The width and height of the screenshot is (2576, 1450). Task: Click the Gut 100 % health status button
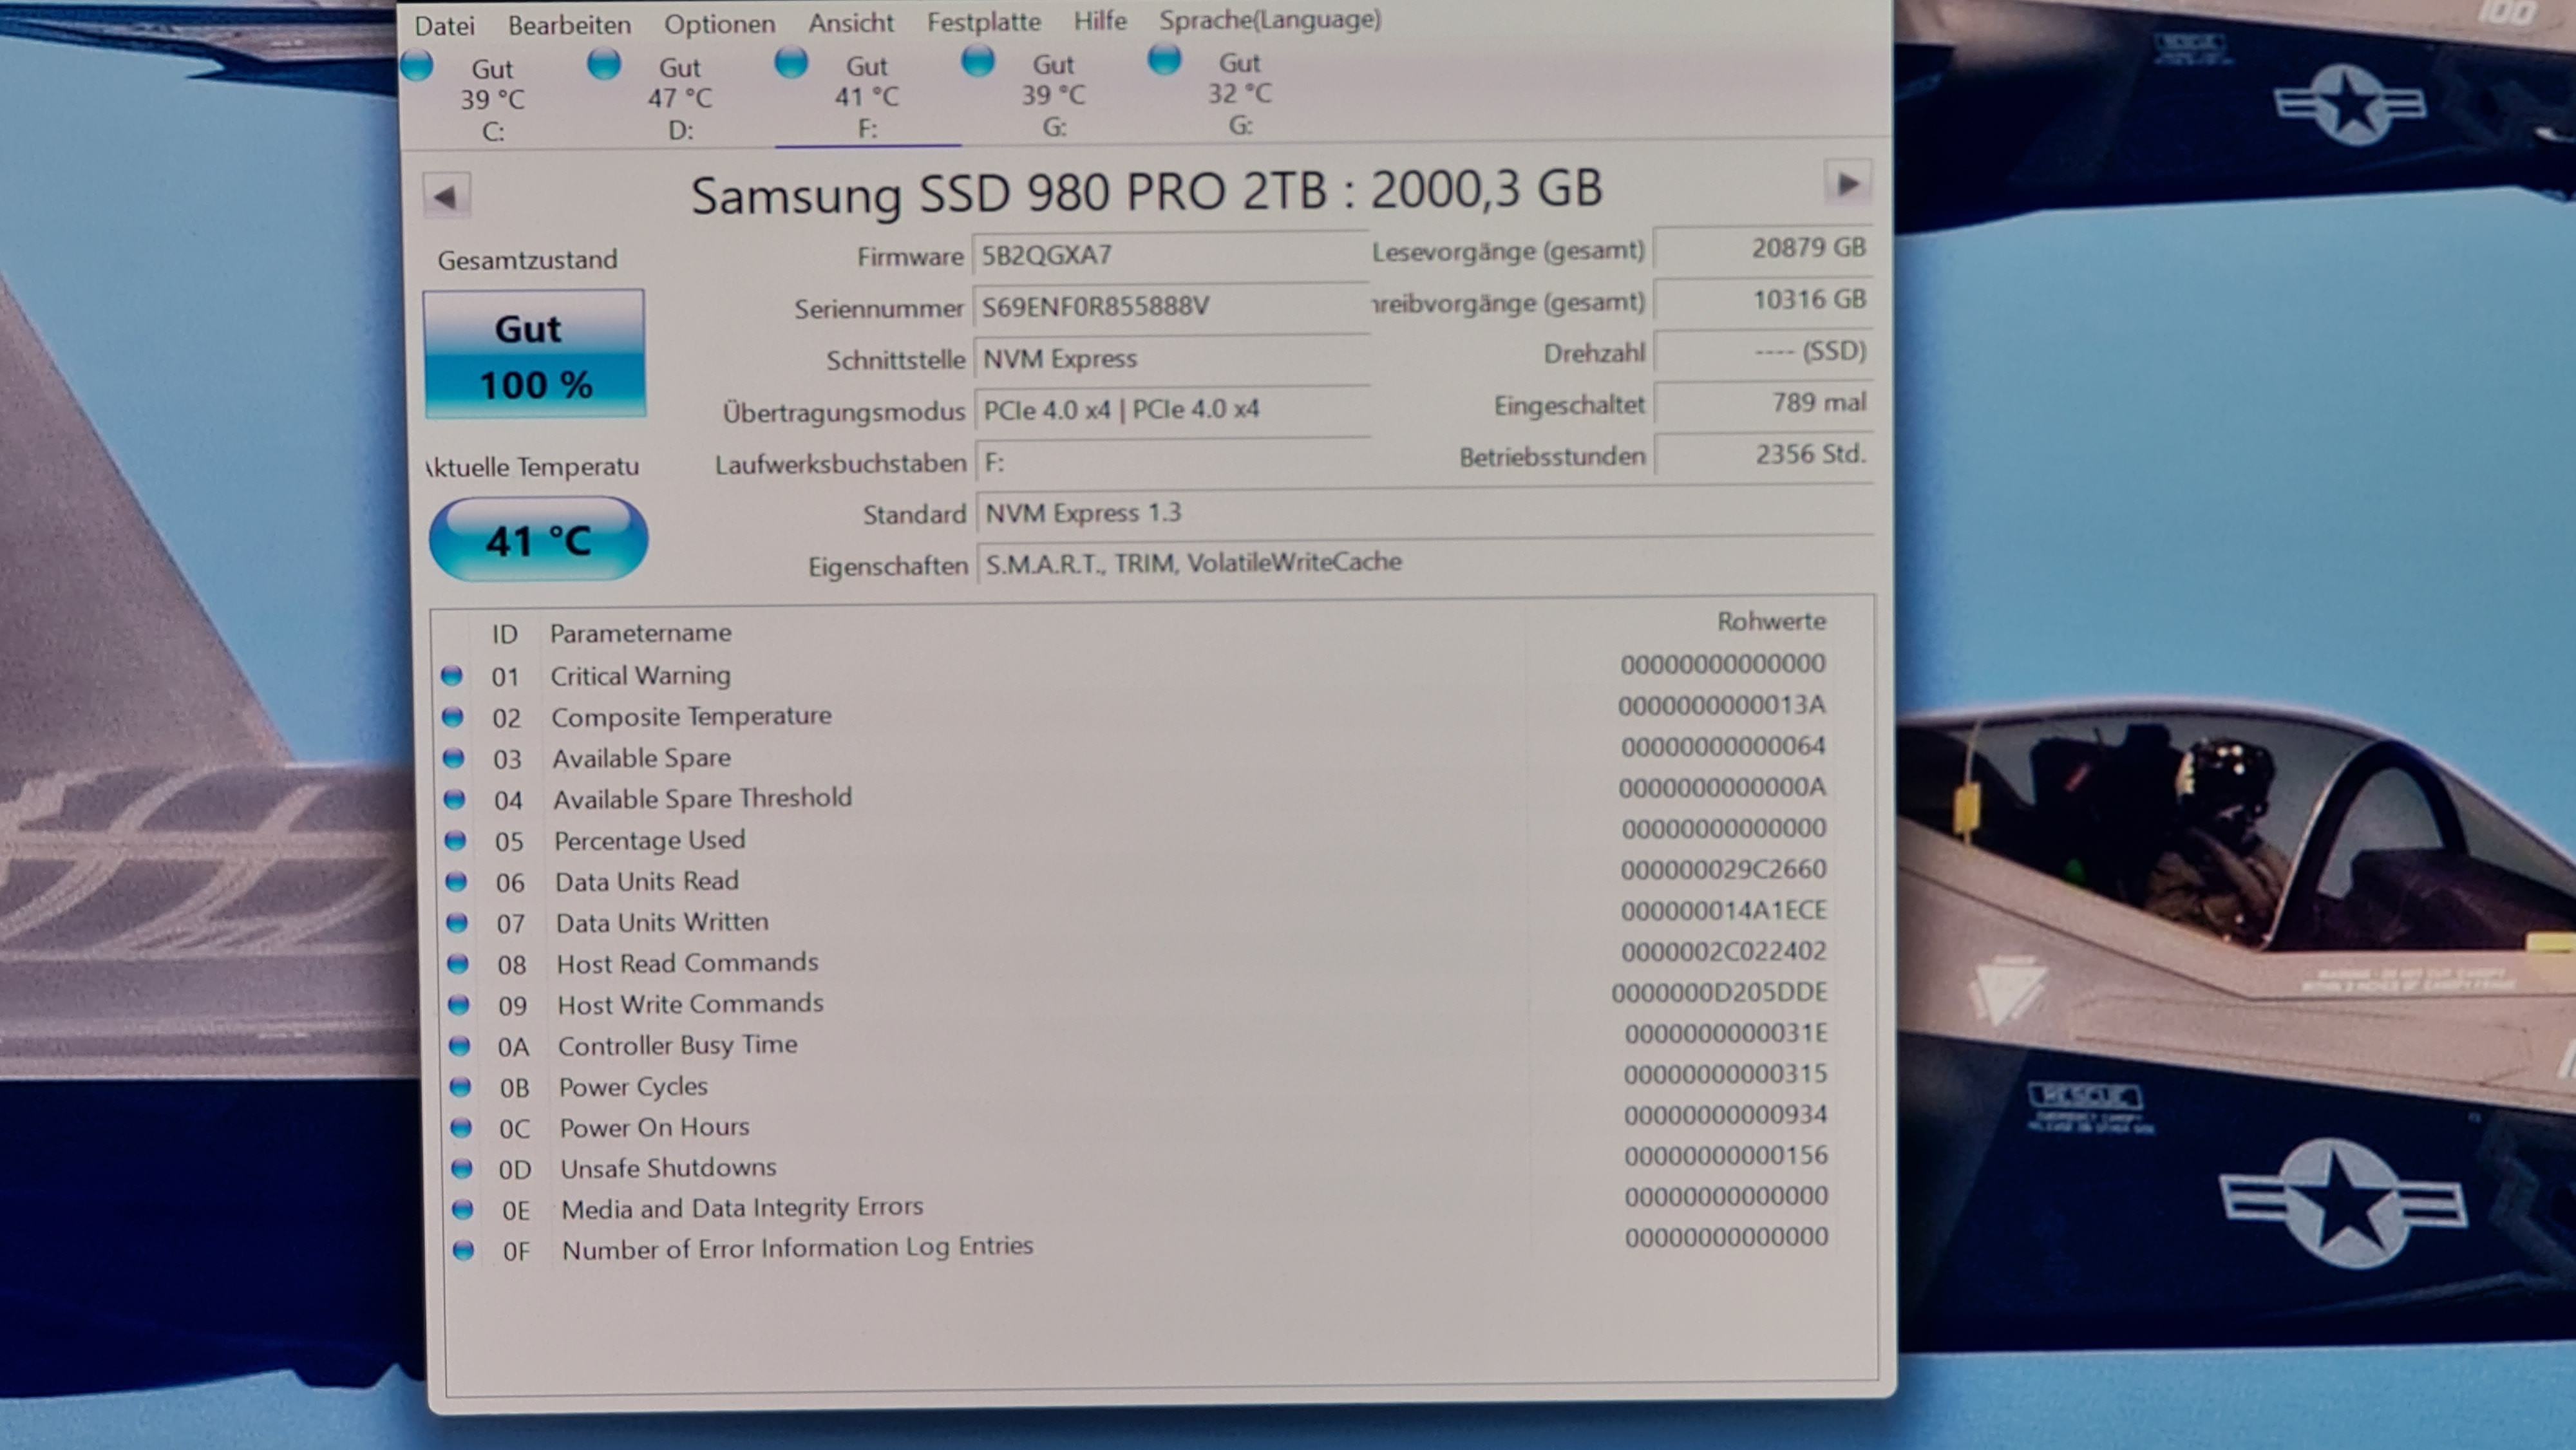[534, 354]
